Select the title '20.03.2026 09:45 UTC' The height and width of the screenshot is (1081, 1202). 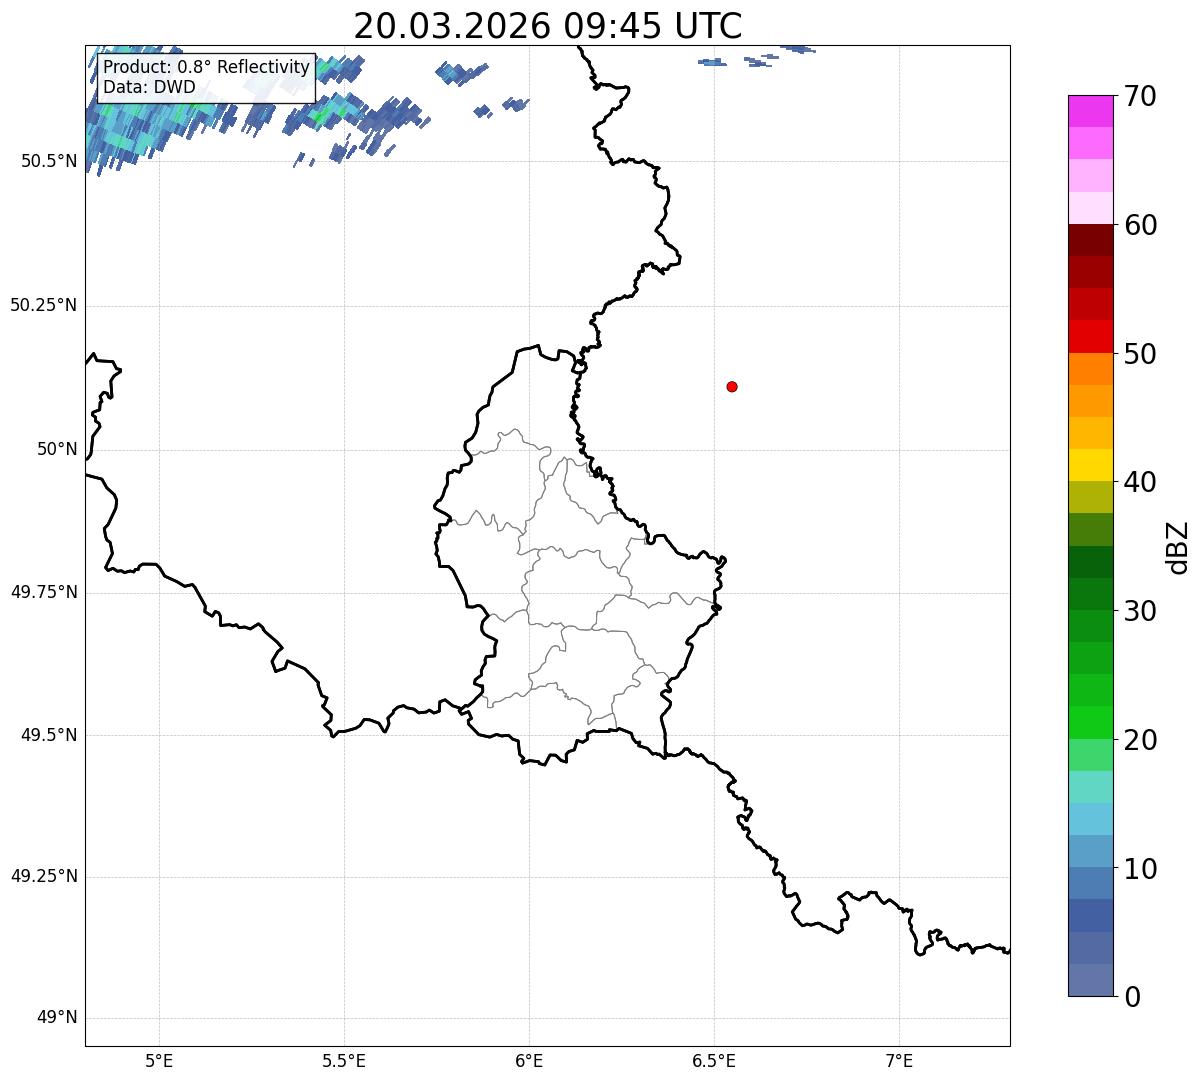(x=548, y=26)
